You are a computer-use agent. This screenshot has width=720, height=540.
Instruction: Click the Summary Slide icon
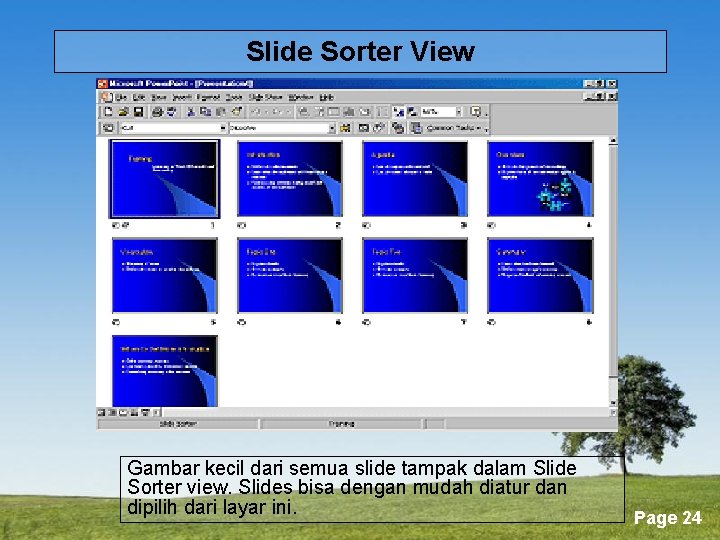pyautogui.click(x=398, y=128)
